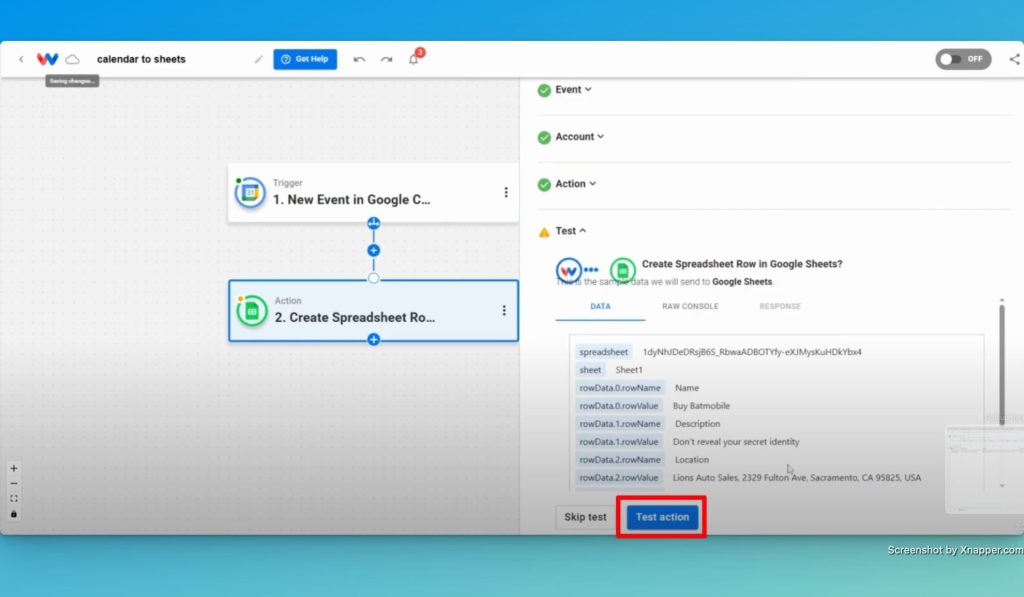Click the Lions Auto Sales address value
This screenshot has height=597, width=1024.
click(x=797, y=477)
